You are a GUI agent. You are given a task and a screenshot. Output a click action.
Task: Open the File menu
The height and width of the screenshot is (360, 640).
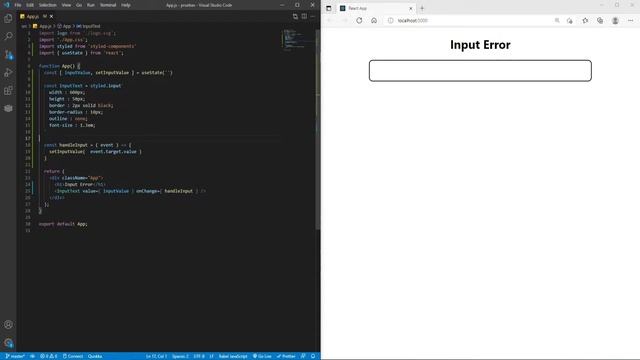(x=18, y=5)
